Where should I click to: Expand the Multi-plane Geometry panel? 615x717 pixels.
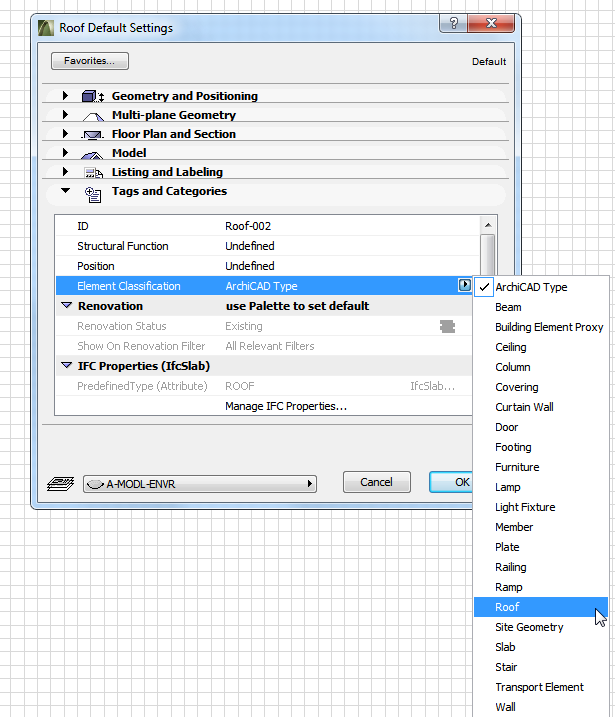[x=65, y=114]
